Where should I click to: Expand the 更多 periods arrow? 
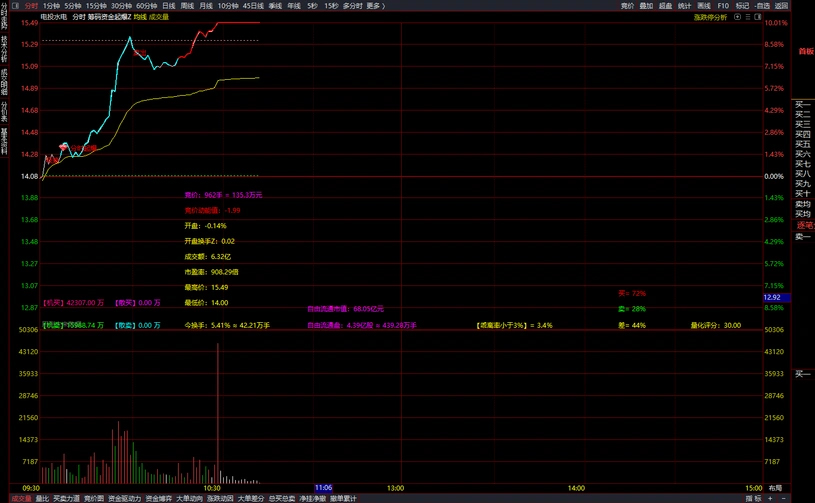[x=384, y=6]
